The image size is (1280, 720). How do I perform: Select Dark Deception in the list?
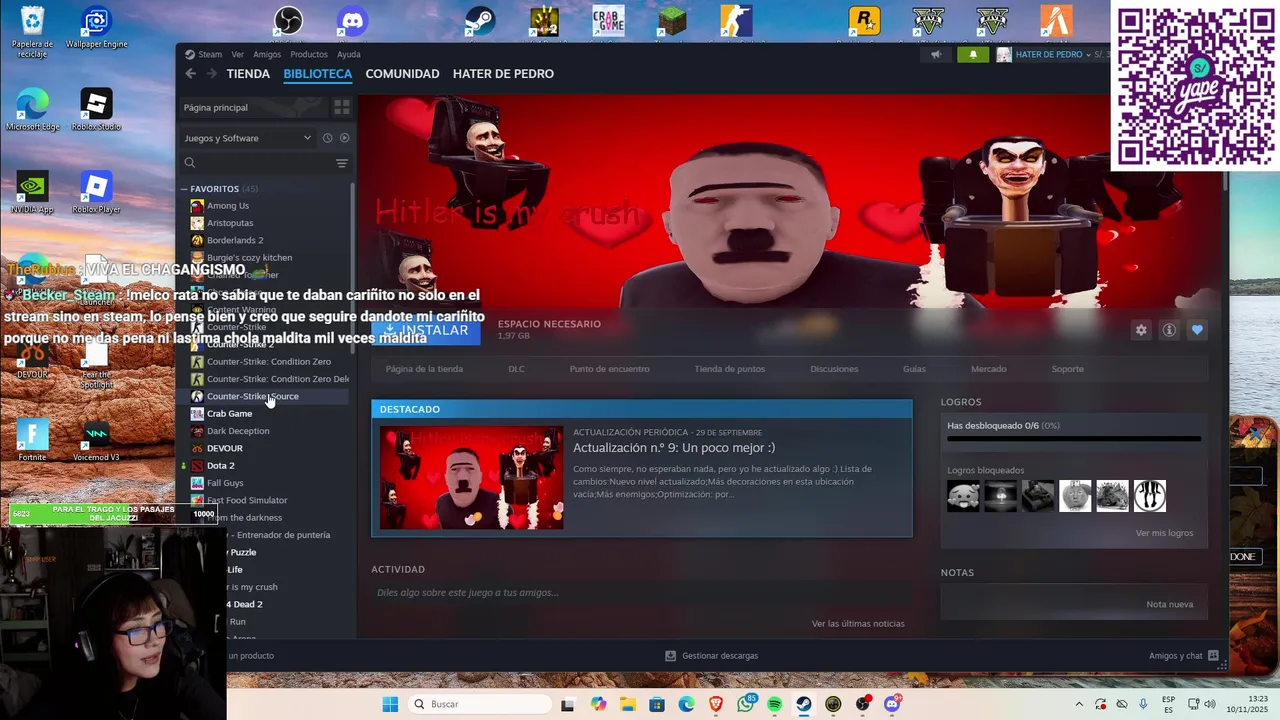click(x=238, y=431)
